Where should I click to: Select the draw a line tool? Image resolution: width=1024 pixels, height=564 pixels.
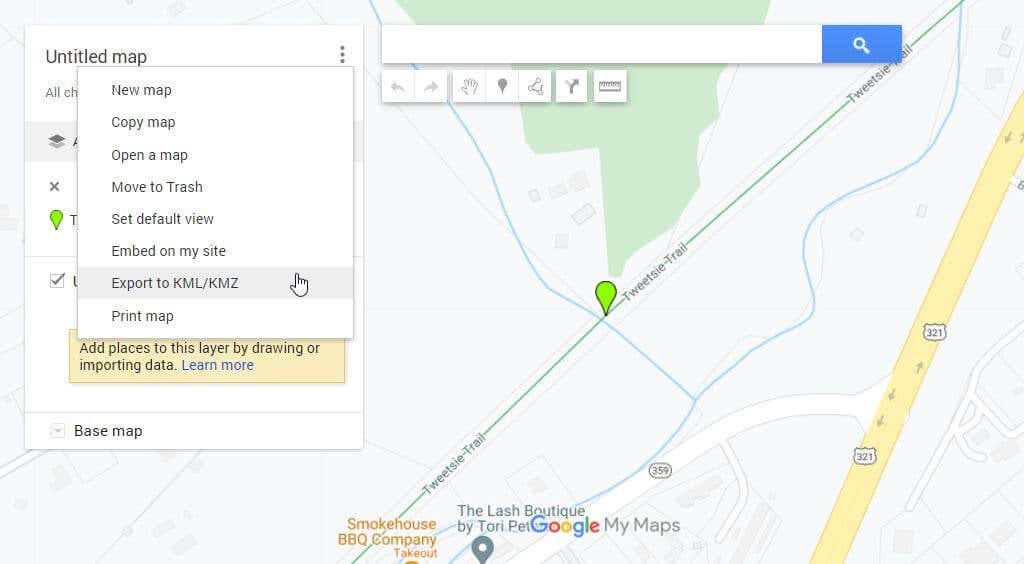point(536,87)
